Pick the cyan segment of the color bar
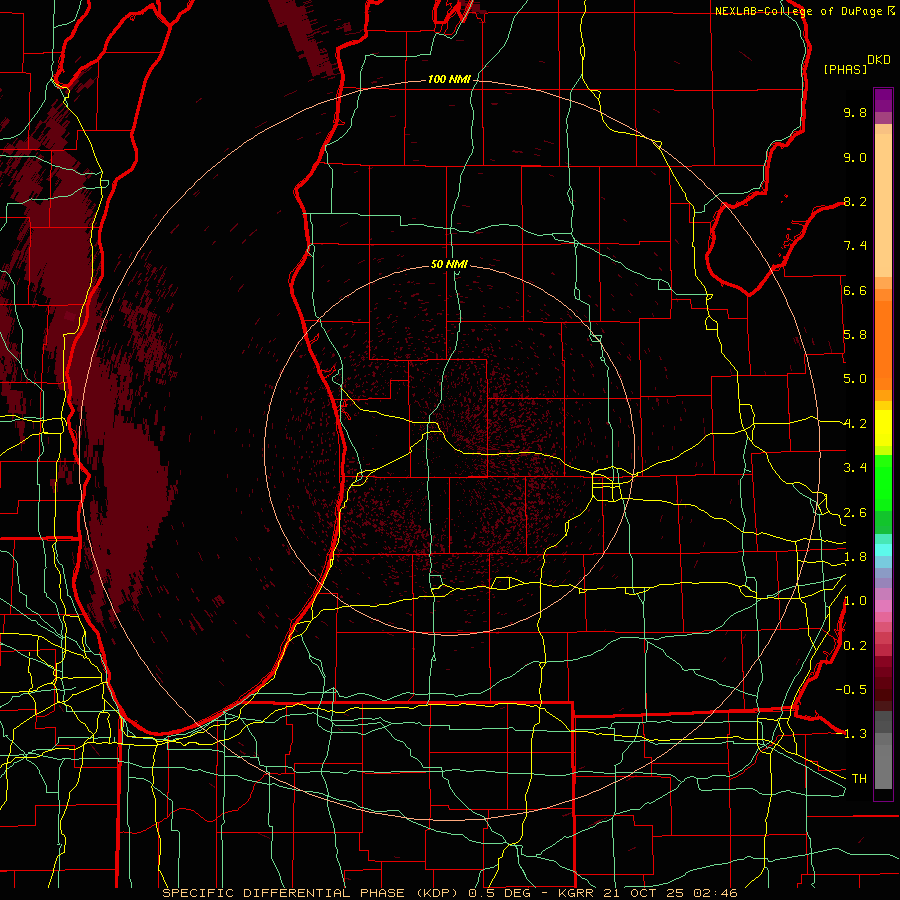 883,550
